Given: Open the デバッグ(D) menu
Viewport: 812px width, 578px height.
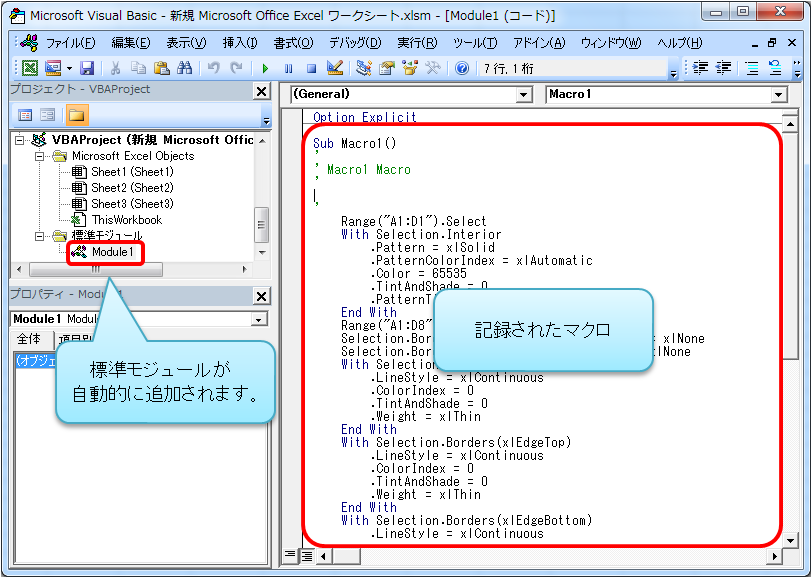Looking at the screenshot, I should (355, 43).
